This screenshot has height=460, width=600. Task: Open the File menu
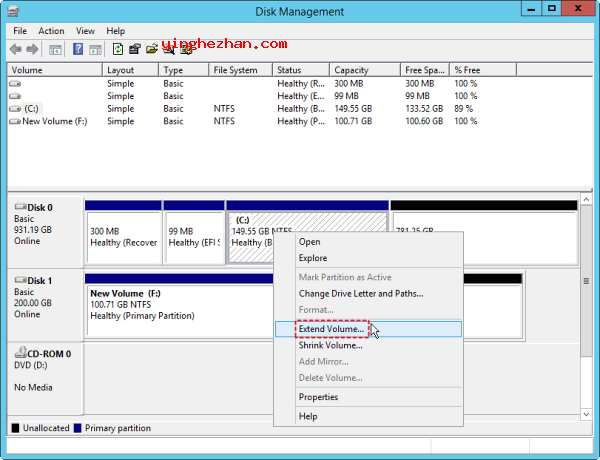tap(20, 31)
